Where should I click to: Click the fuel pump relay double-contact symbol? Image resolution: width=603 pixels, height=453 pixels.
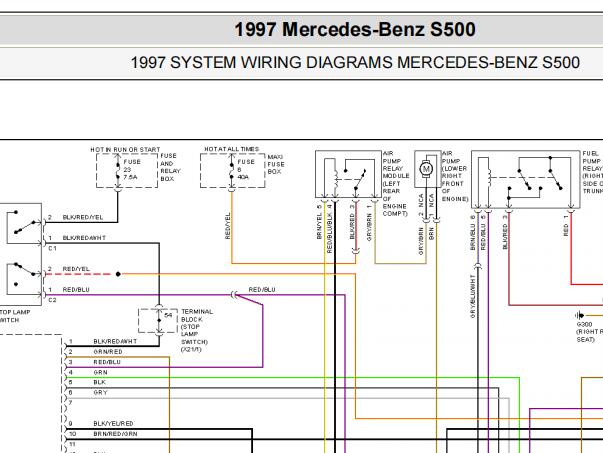[526, 179]
